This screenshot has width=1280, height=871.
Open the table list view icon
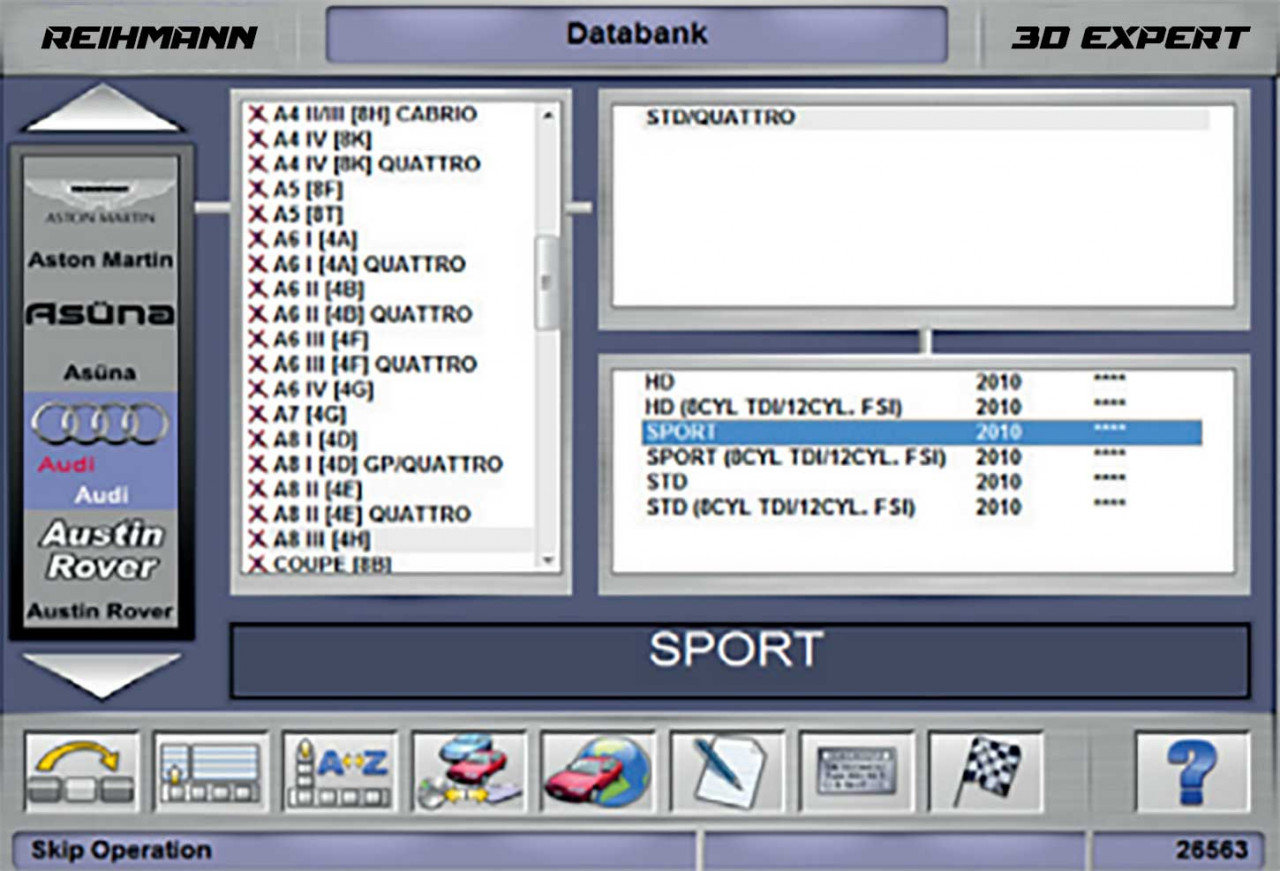211,771
